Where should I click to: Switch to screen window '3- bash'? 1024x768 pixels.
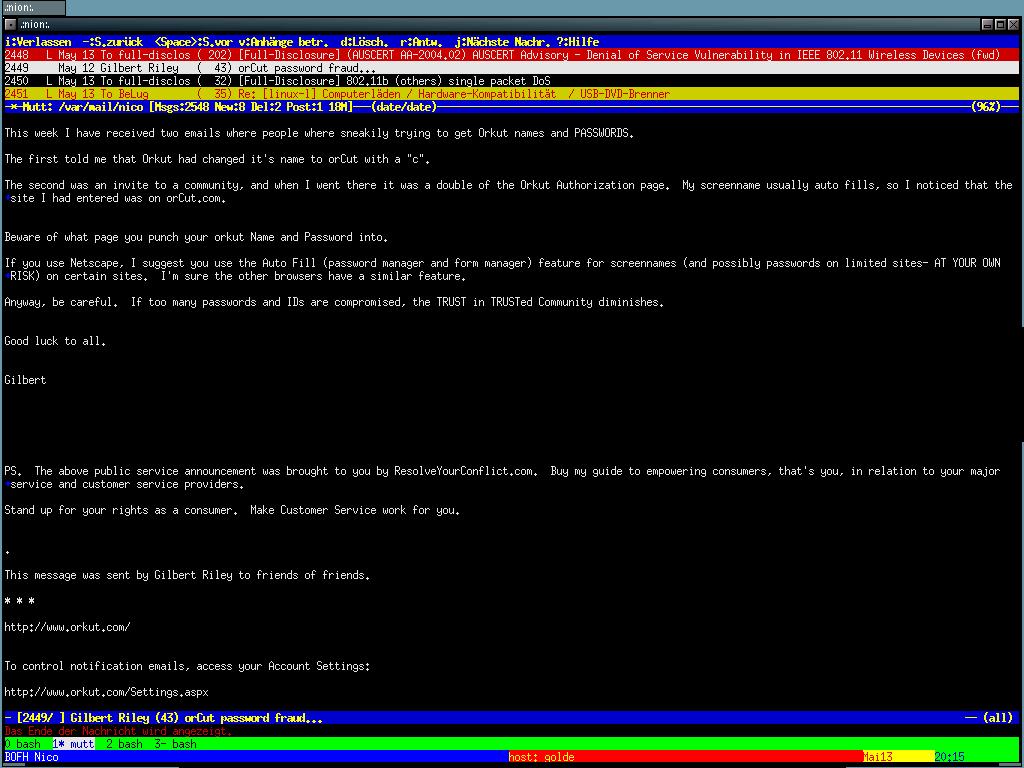(x=175, y=744)
